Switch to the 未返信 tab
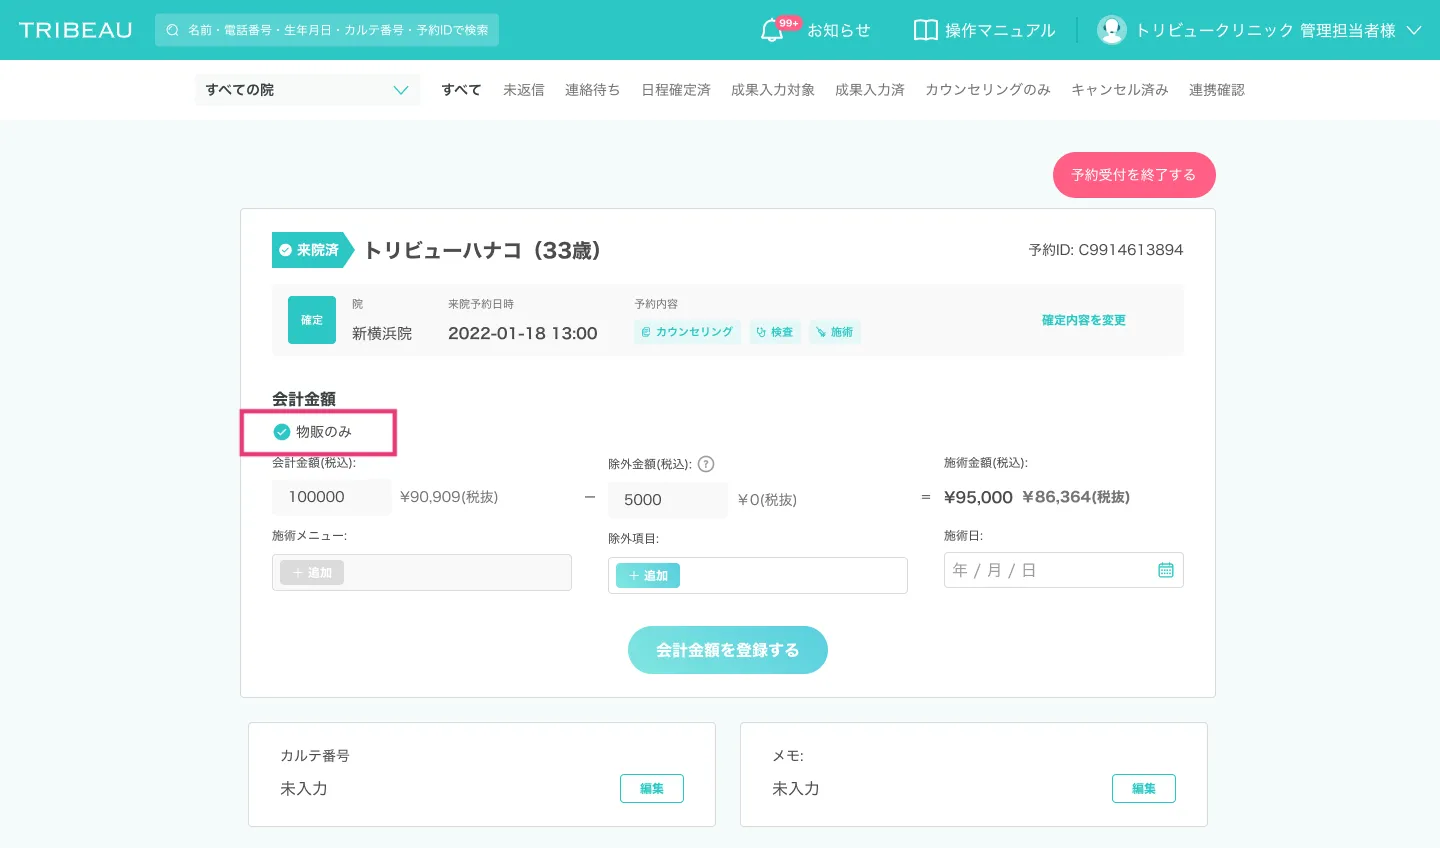This screenshot has height=848, width=1440. 523,90
